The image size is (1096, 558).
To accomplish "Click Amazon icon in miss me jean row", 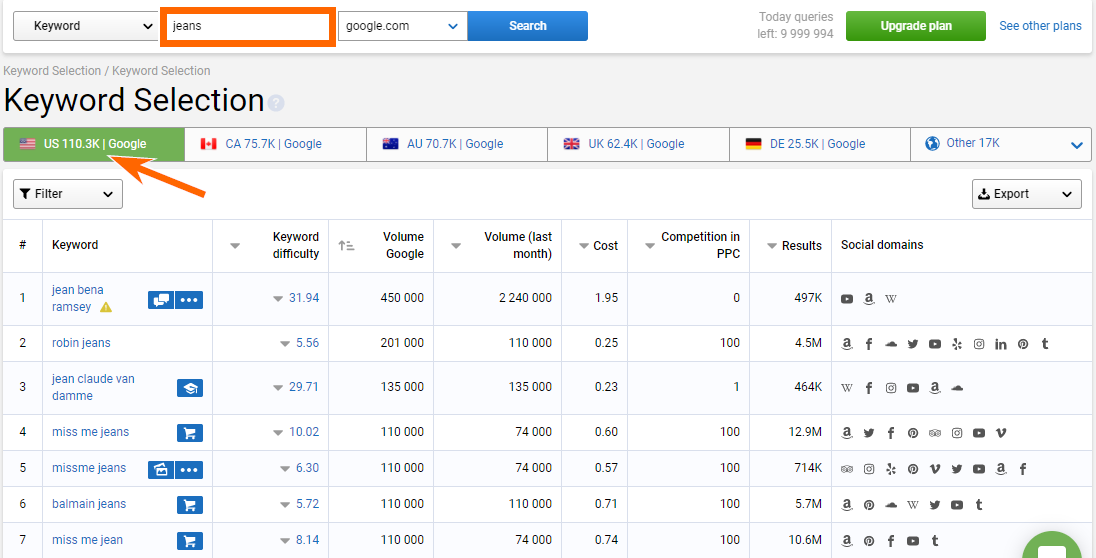I will [847, 541].
